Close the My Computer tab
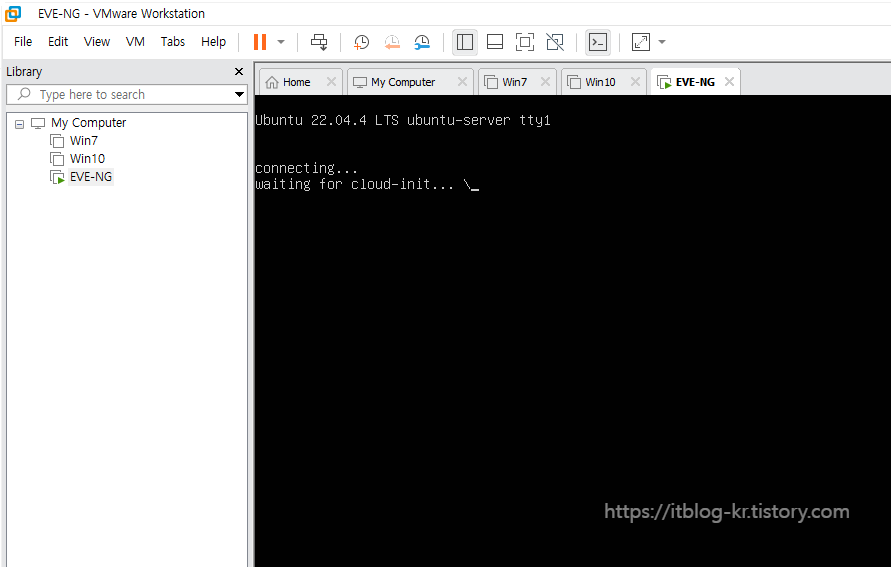The width and height of the screenshot is (891, 567). [463, 82]
